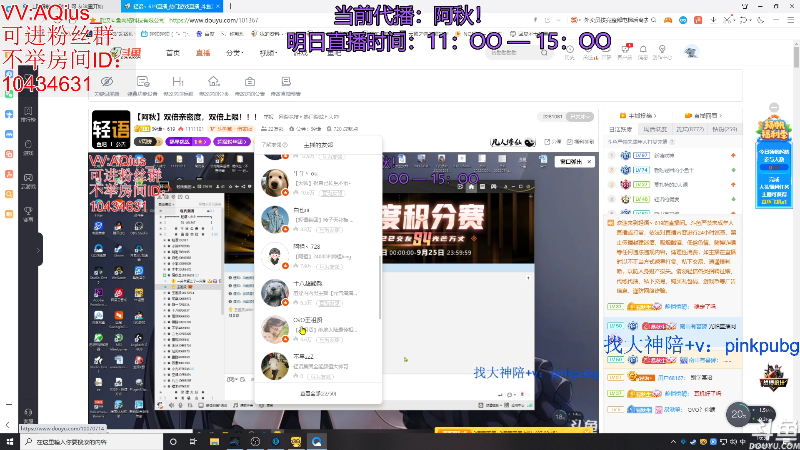Click the 轻语 streamer avatar logo
The width and height of the screenshot is (800, 450).
[x=111, y=130]
